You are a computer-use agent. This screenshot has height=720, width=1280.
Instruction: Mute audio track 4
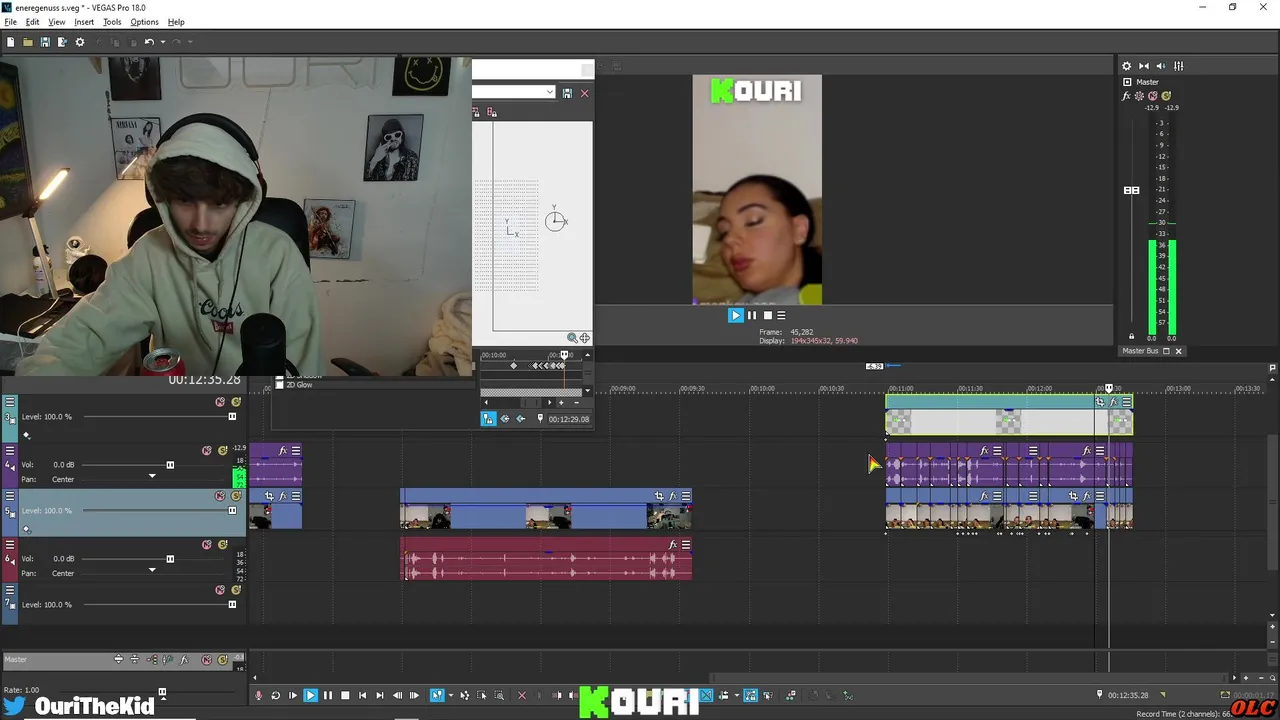tap(207, 451)
